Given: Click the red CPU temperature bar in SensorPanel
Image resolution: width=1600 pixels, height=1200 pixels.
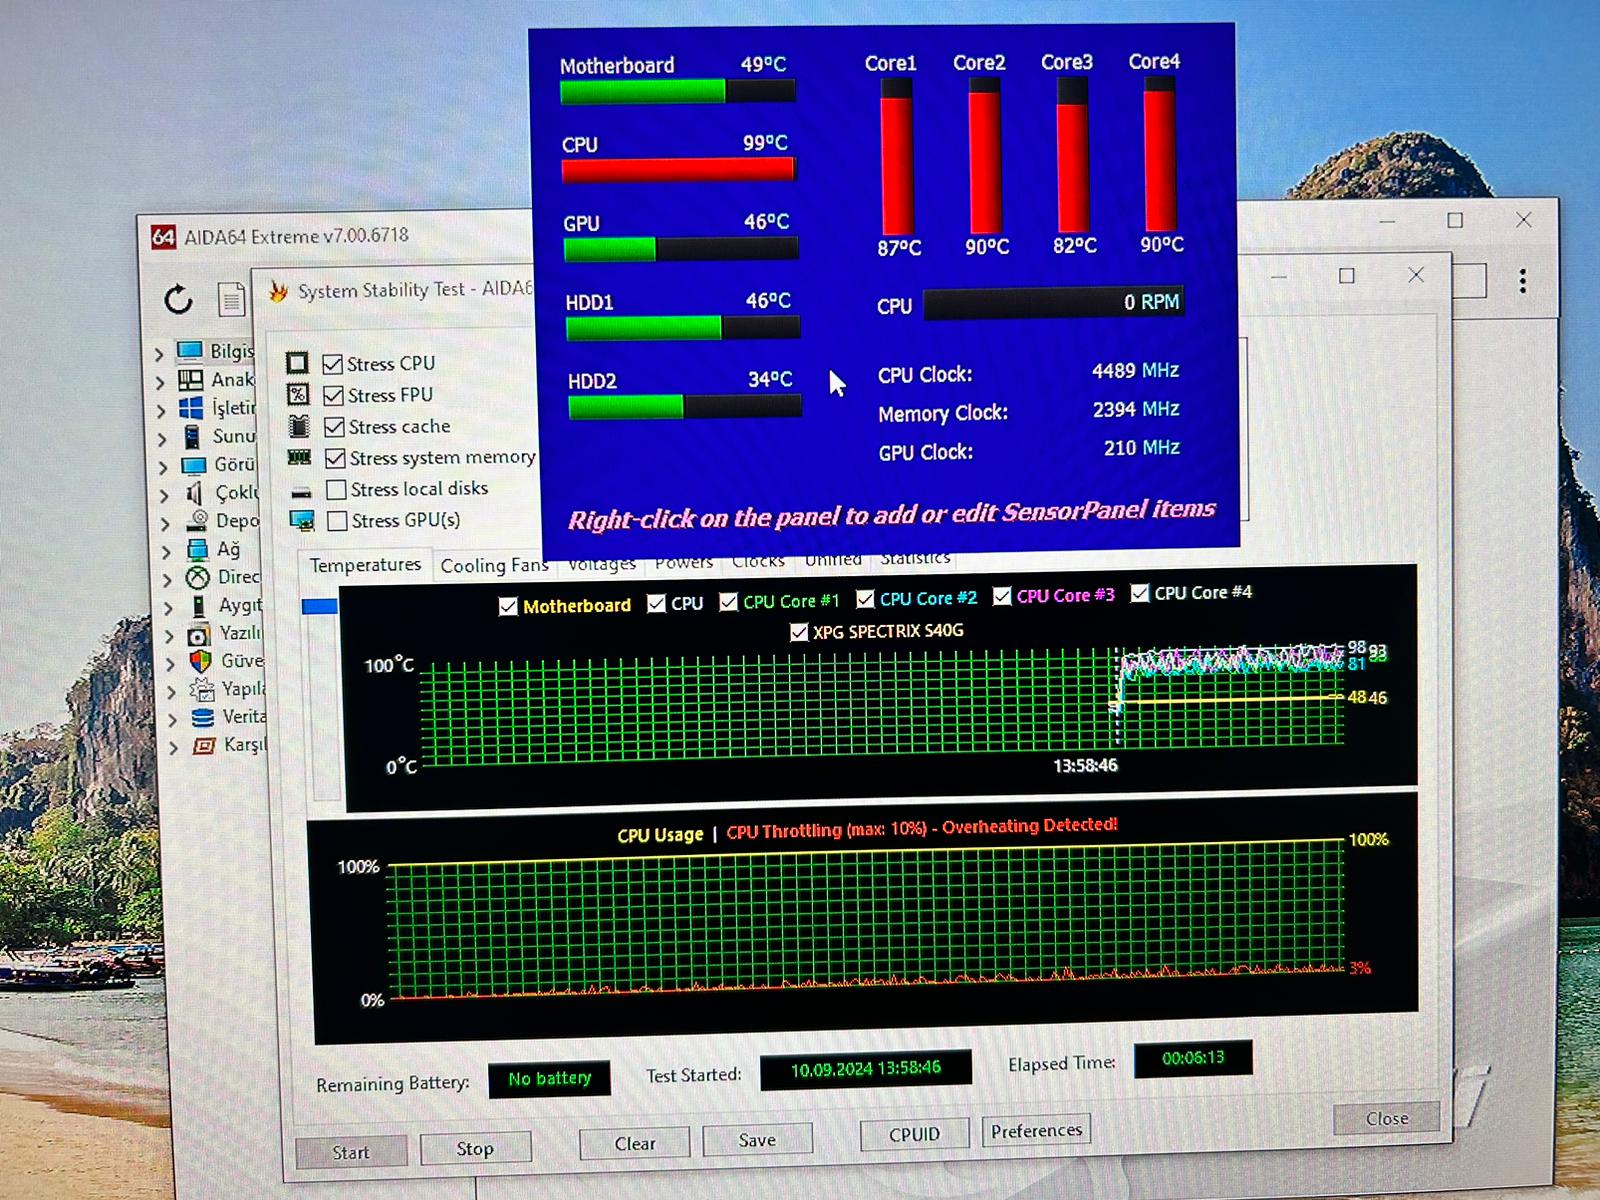Looking at the screenshot, I should click(x=678, y=170).
